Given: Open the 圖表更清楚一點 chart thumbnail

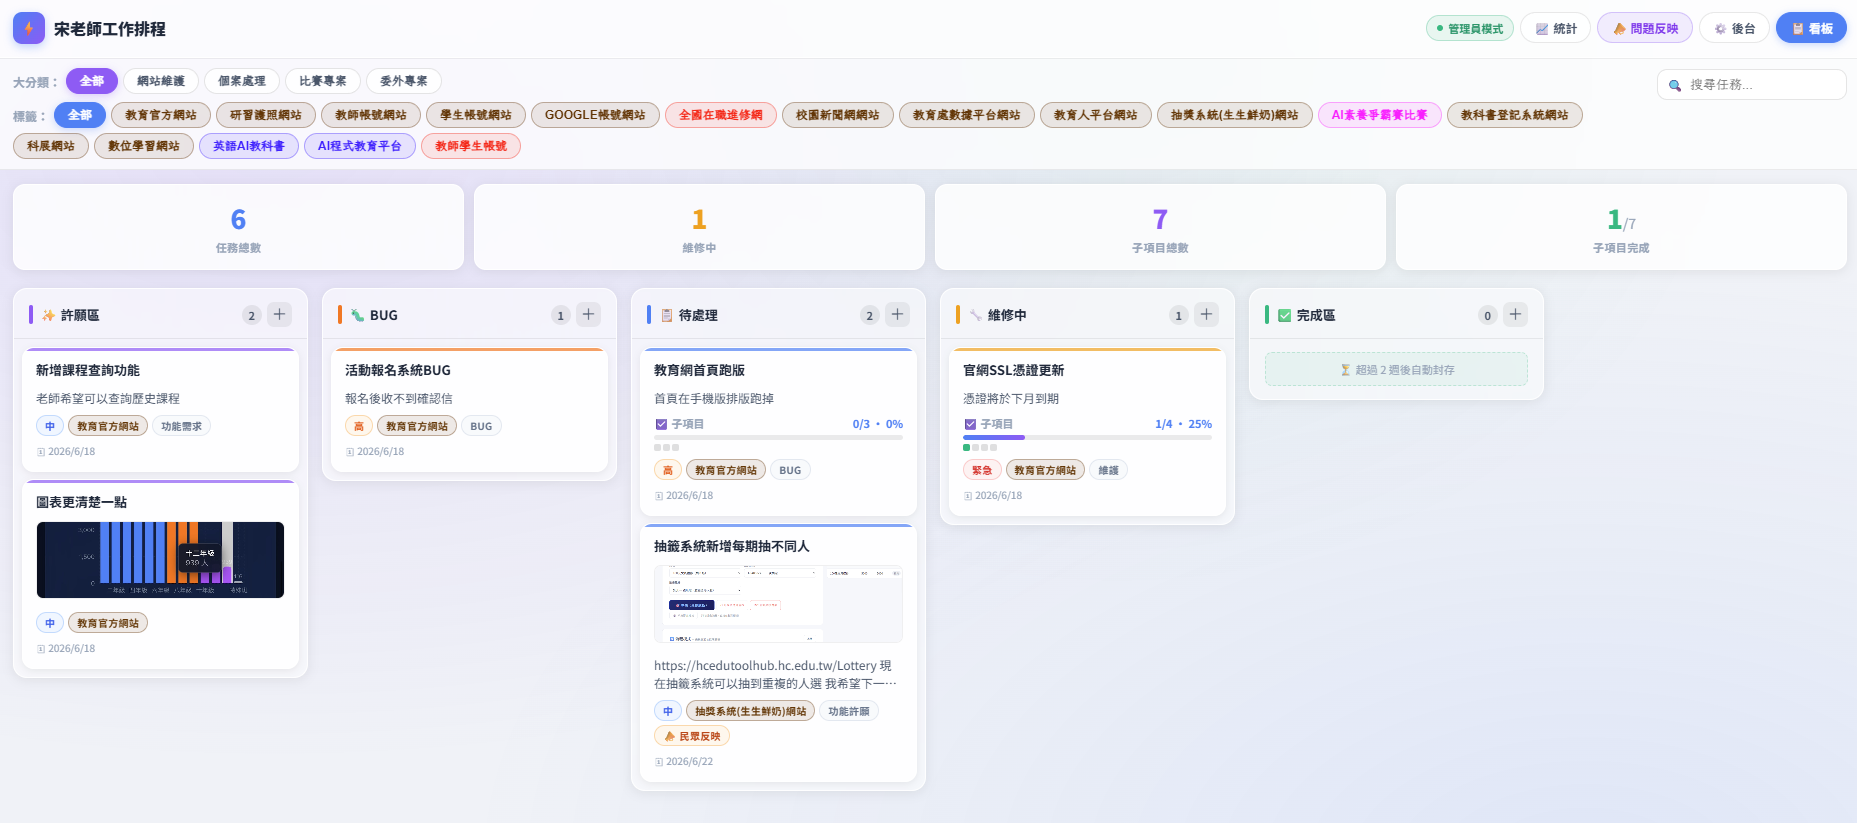Looking at the screenshot, I should (160, 560).
